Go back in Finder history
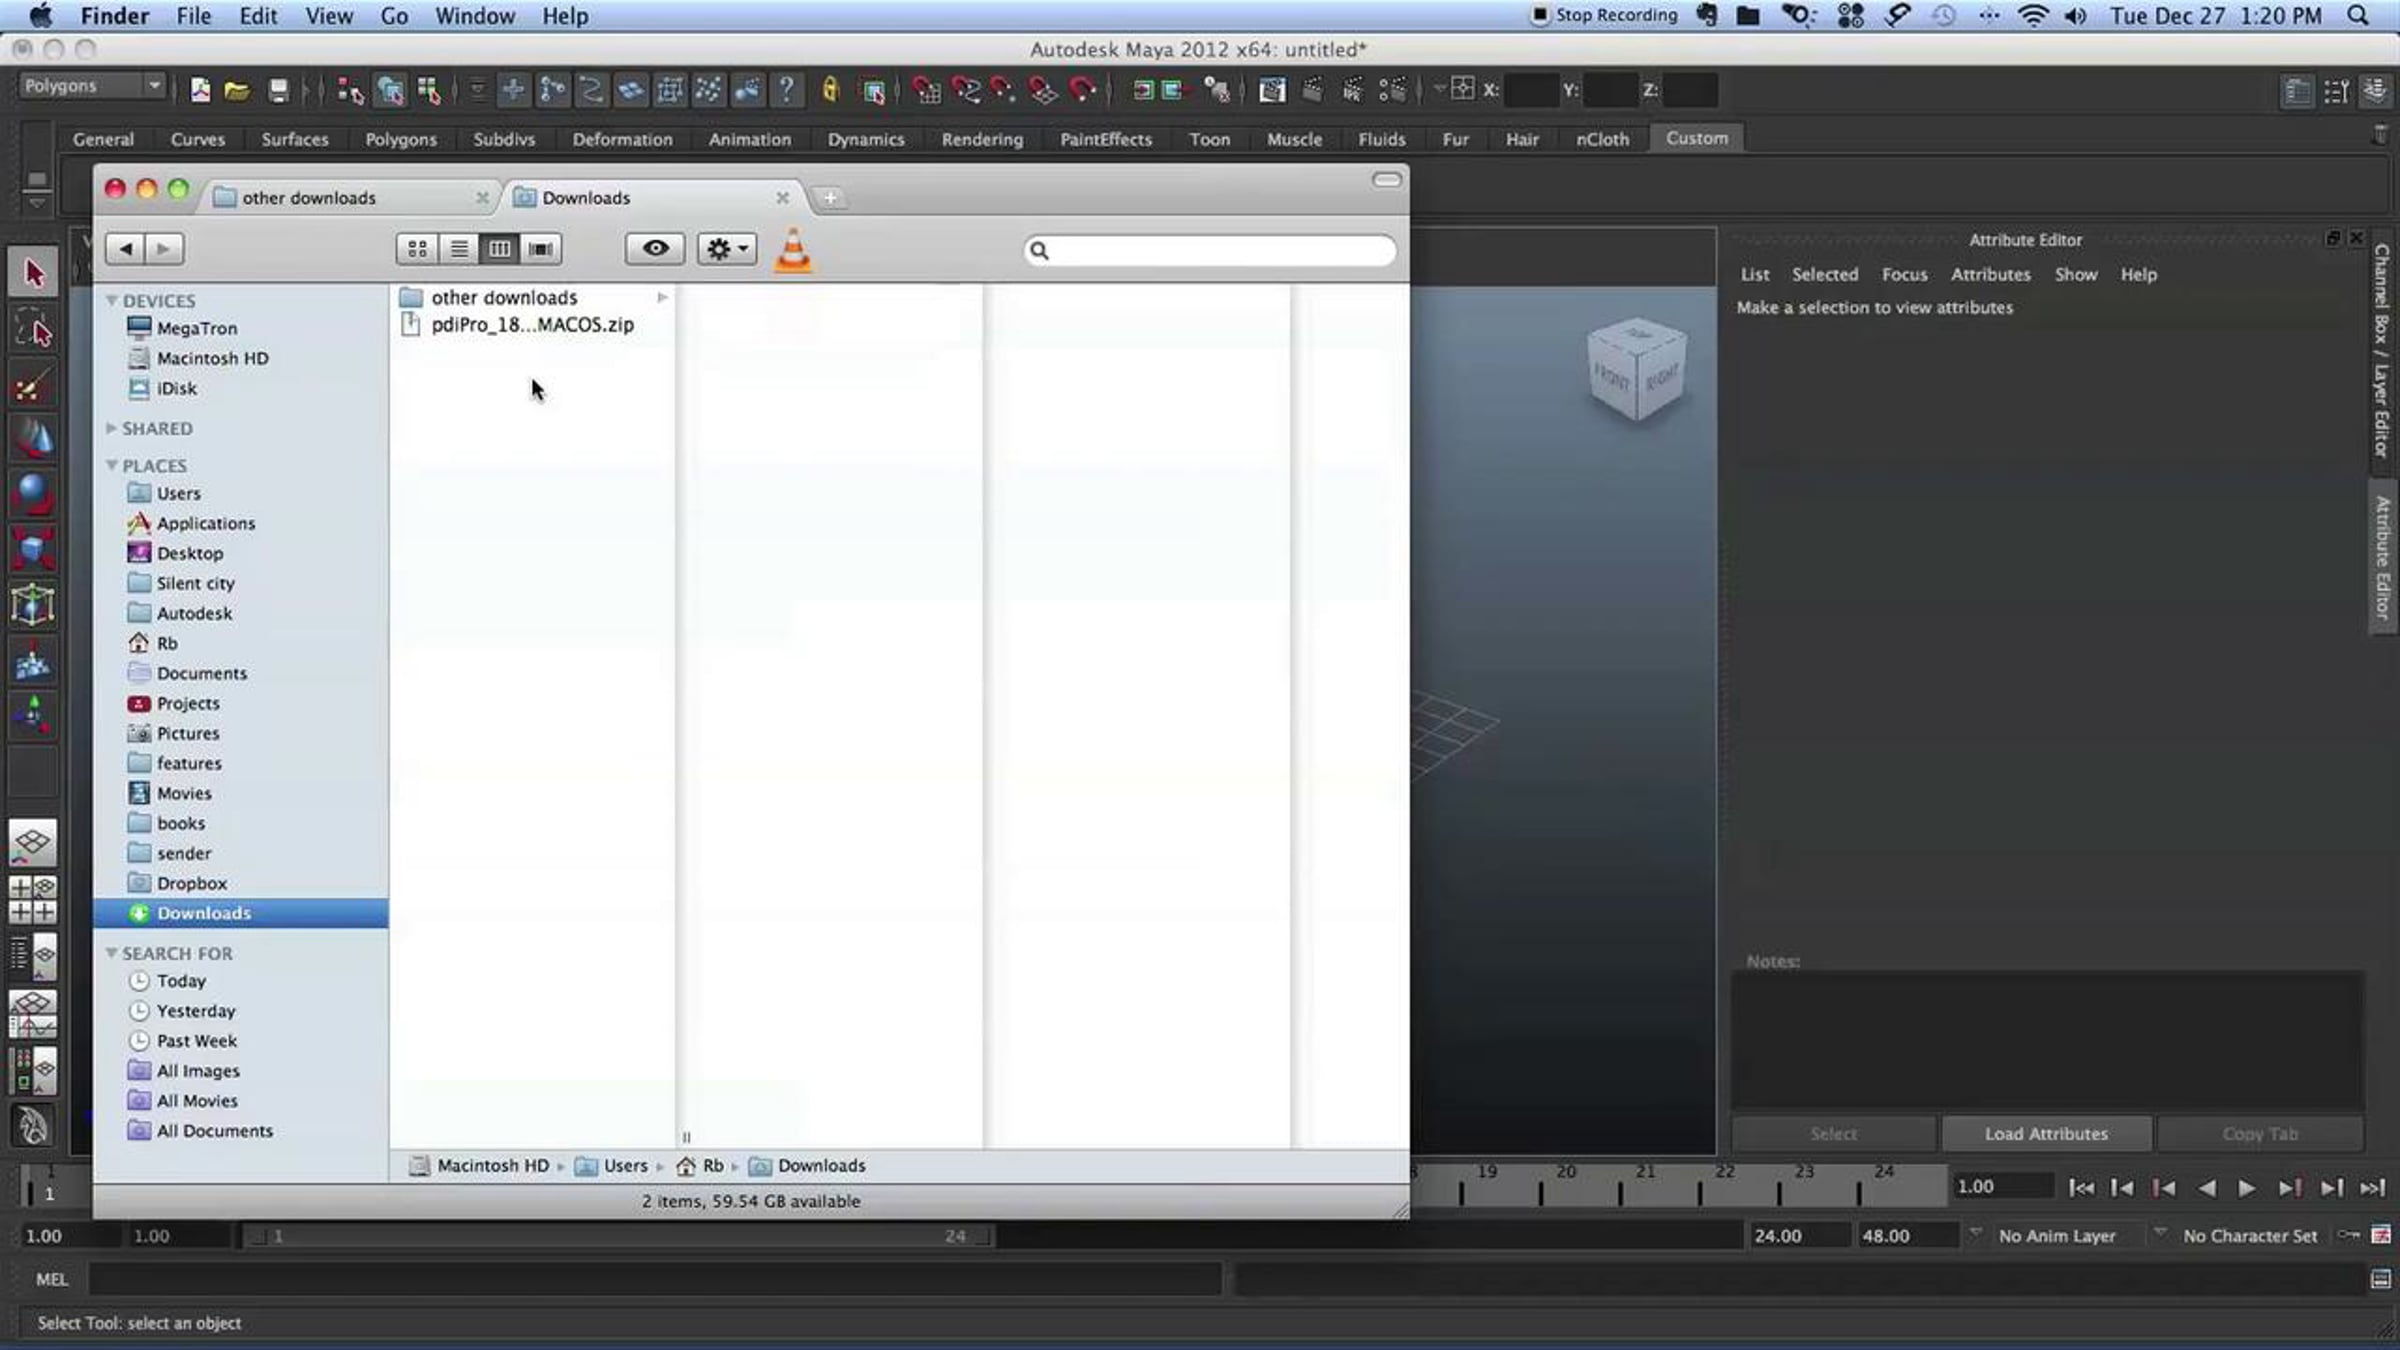Screen dimensions: 2400x1350 tap(125, 248)
